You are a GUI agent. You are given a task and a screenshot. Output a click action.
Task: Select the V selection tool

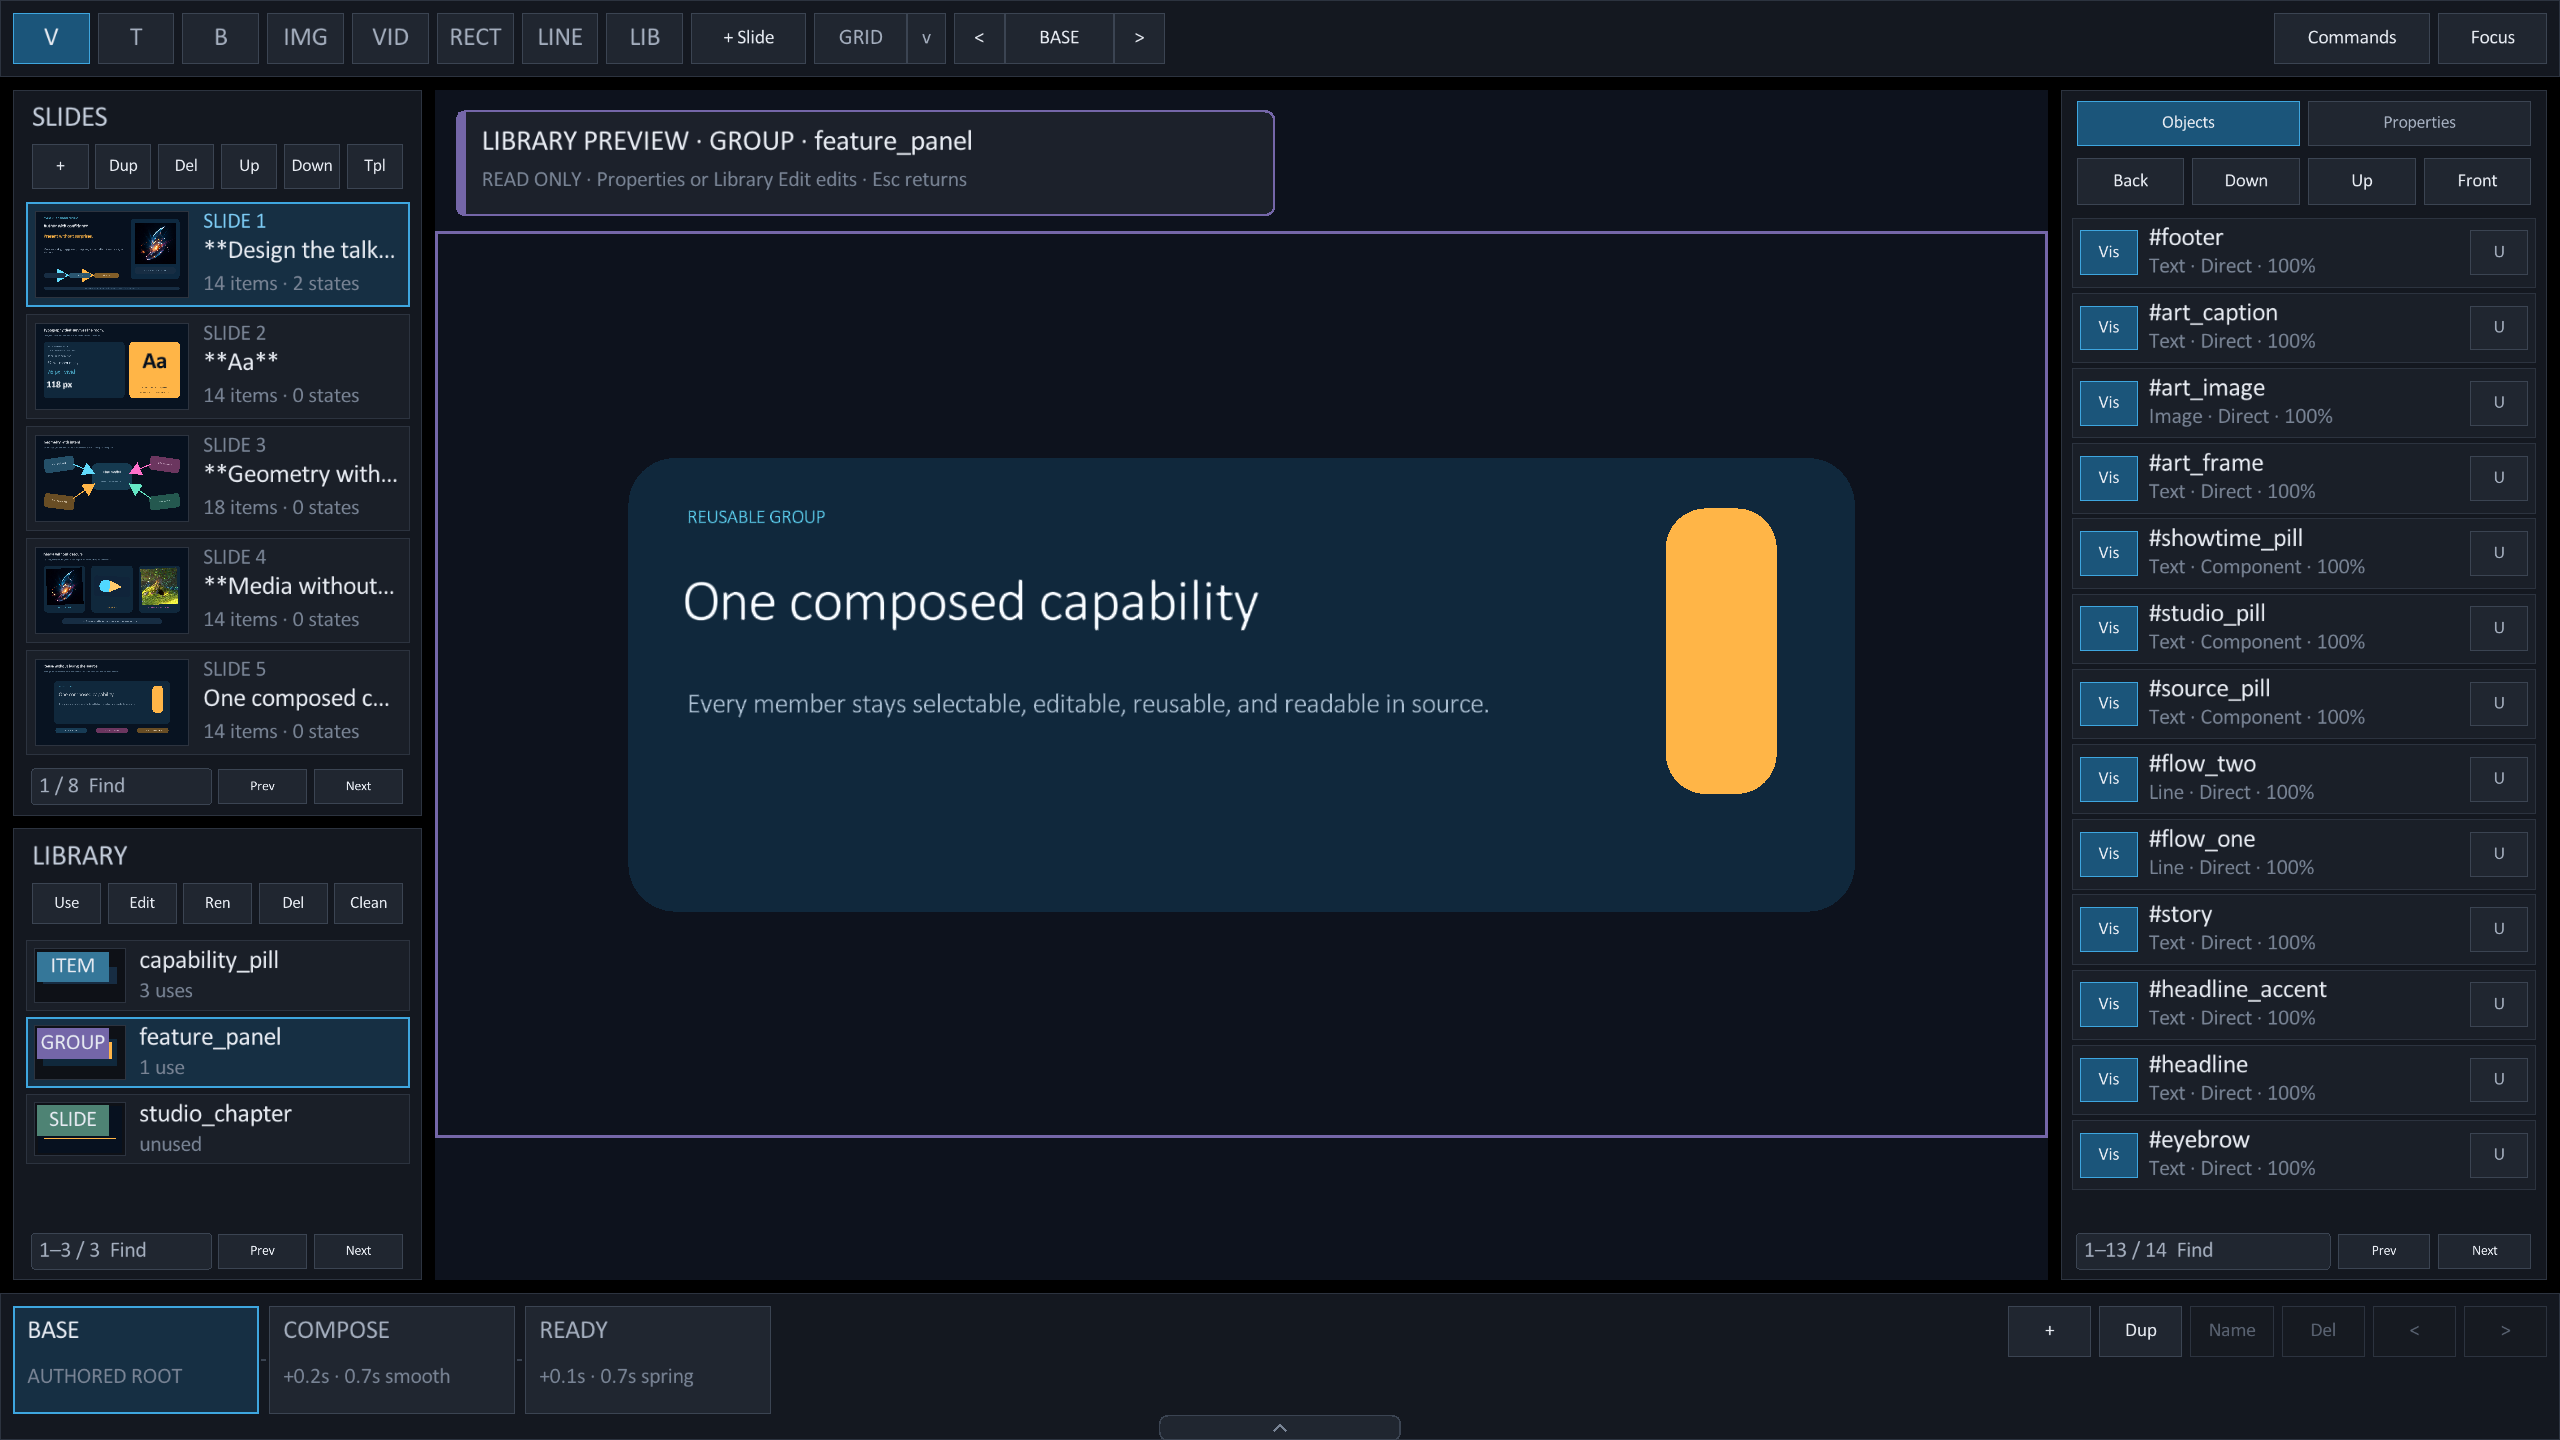pyautogui.click(x=51, y=38)
